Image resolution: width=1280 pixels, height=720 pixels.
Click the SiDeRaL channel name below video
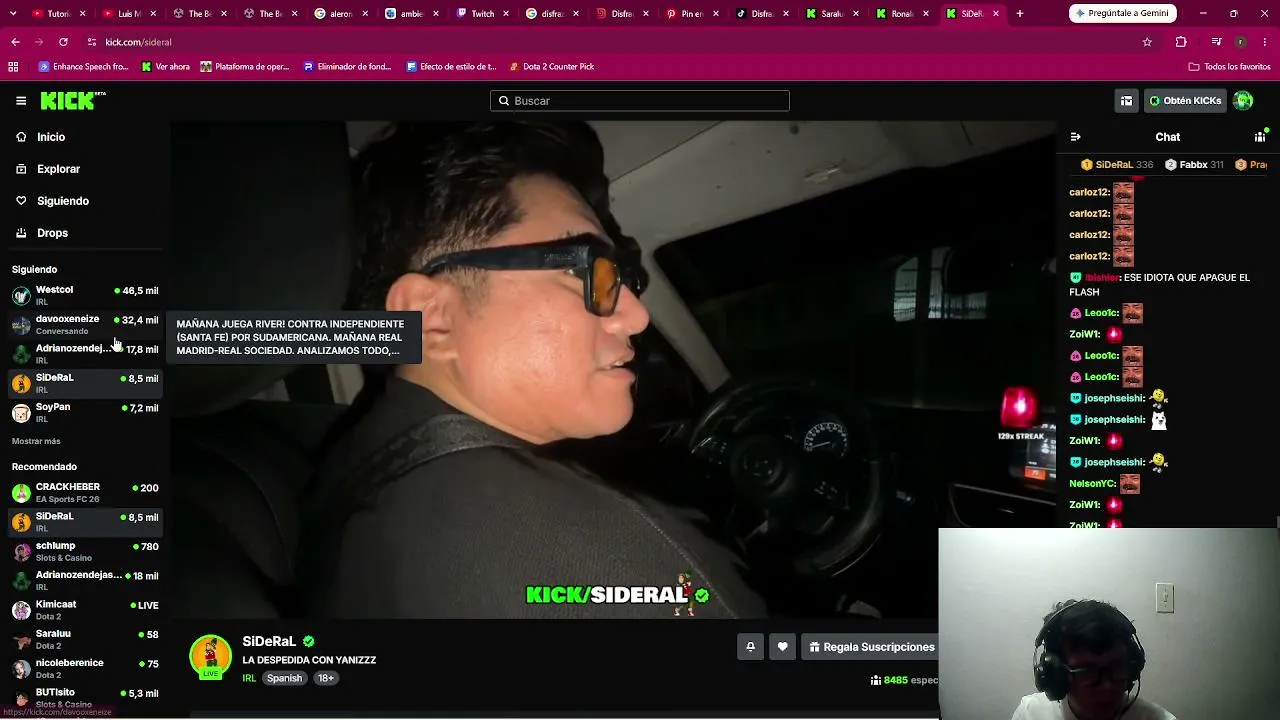click(x=269, y=641)
